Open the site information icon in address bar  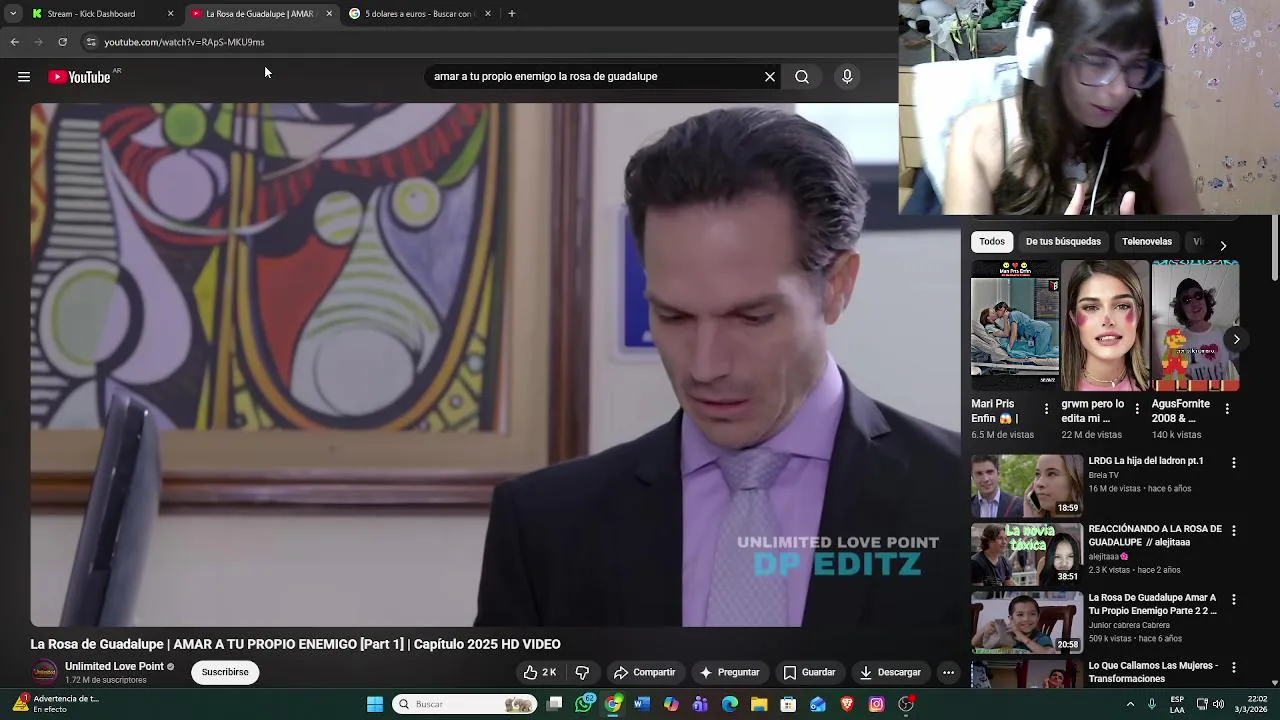click(x=91, y=42)
